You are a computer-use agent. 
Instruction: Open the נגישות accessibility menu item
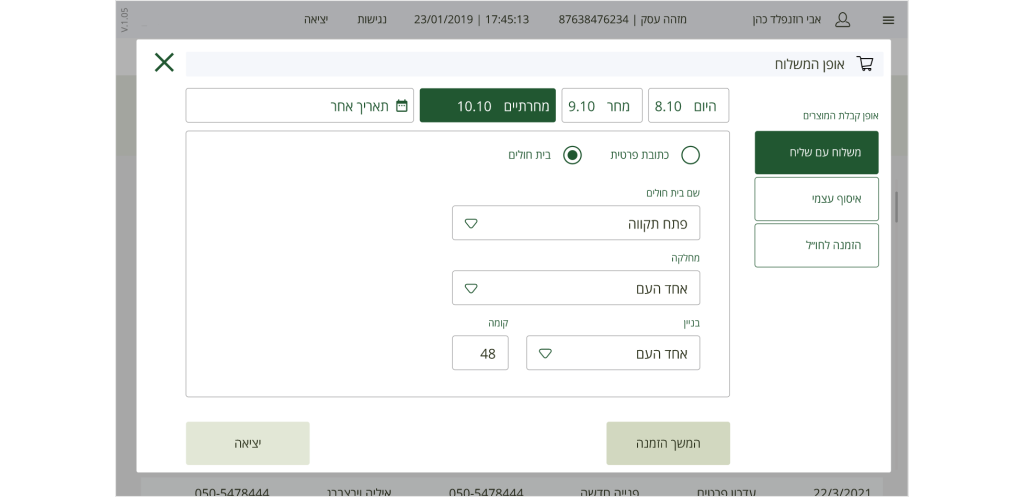372,20
